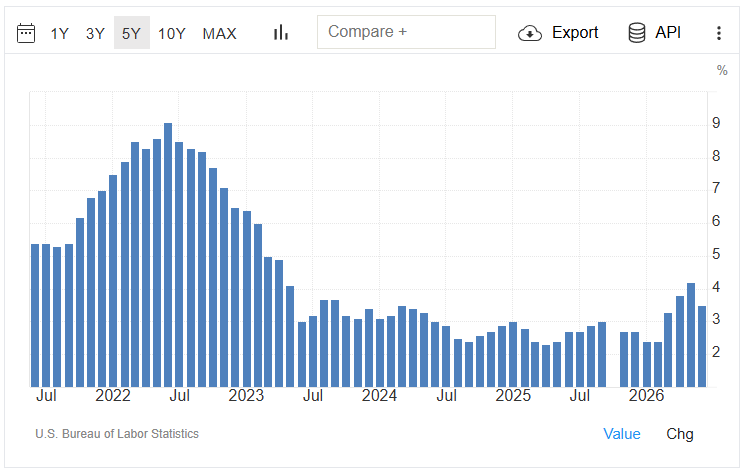Click the Export cloud download icon
The height and width of the screenshot is (470, 743).
(x=530, y=33)
